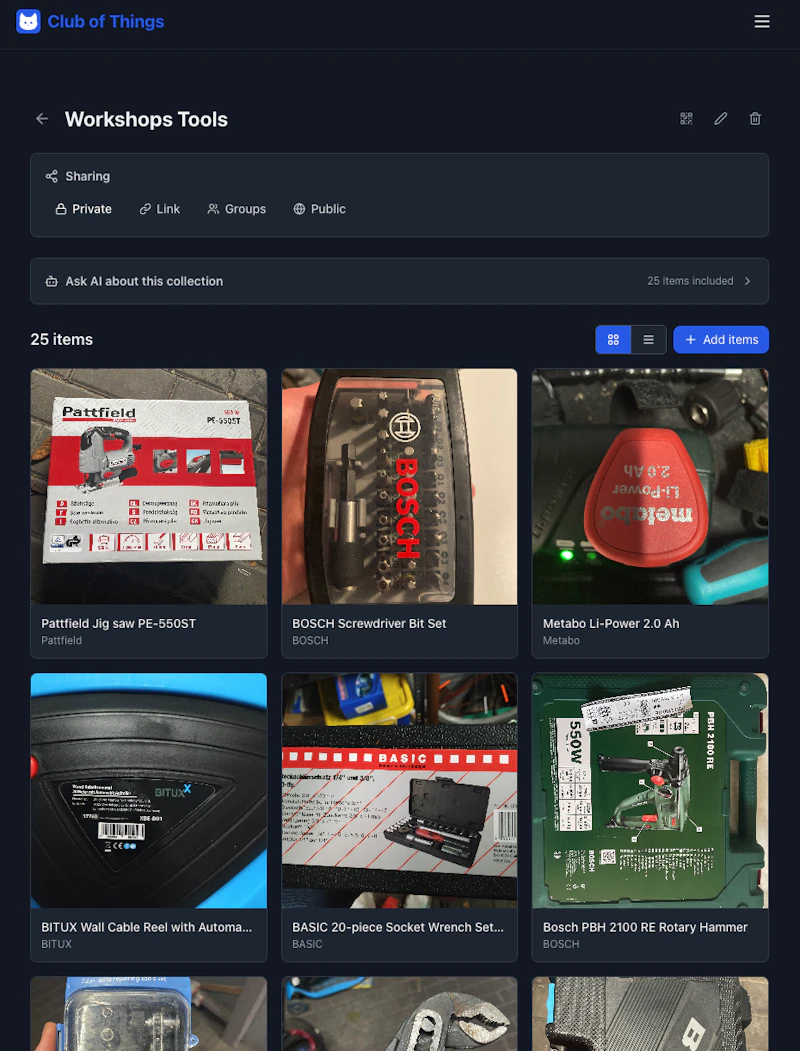This screenshot has width=800, height=1051.
Task: Set sharing to Link
Action: coord(159,209)
